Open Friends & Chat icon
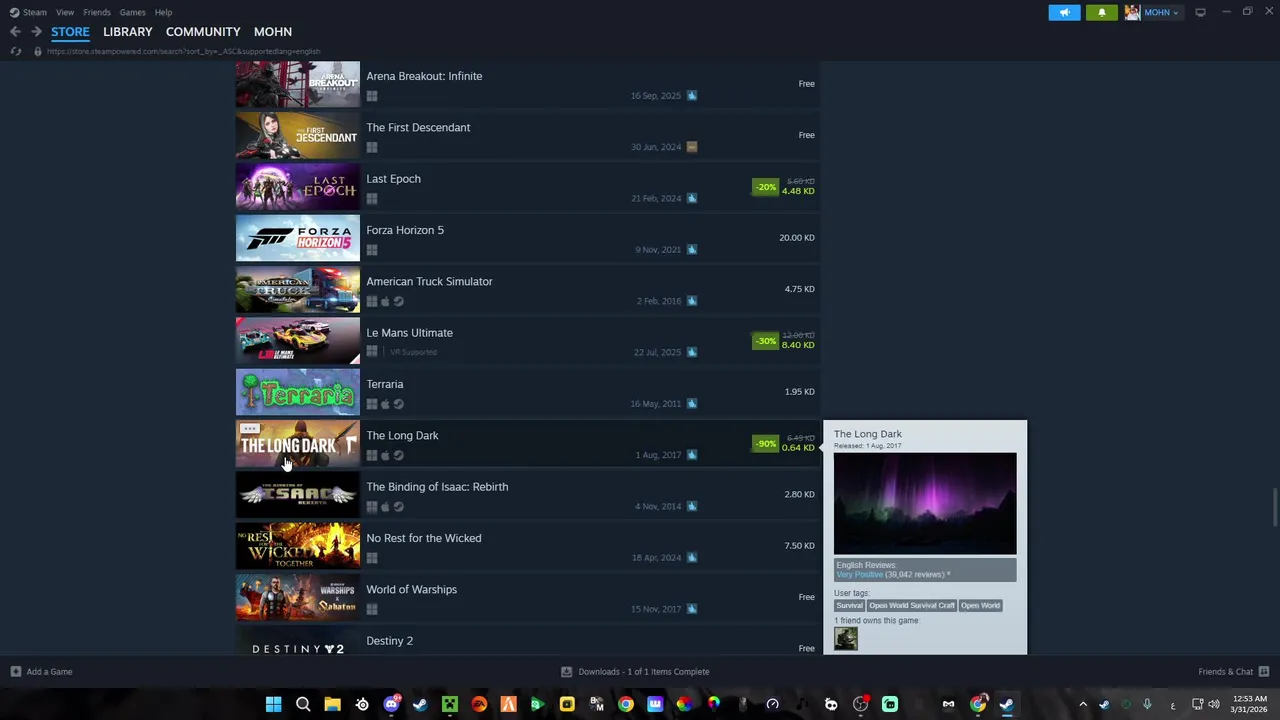Screen dimensions: 1280x720 pos(1264,672)
